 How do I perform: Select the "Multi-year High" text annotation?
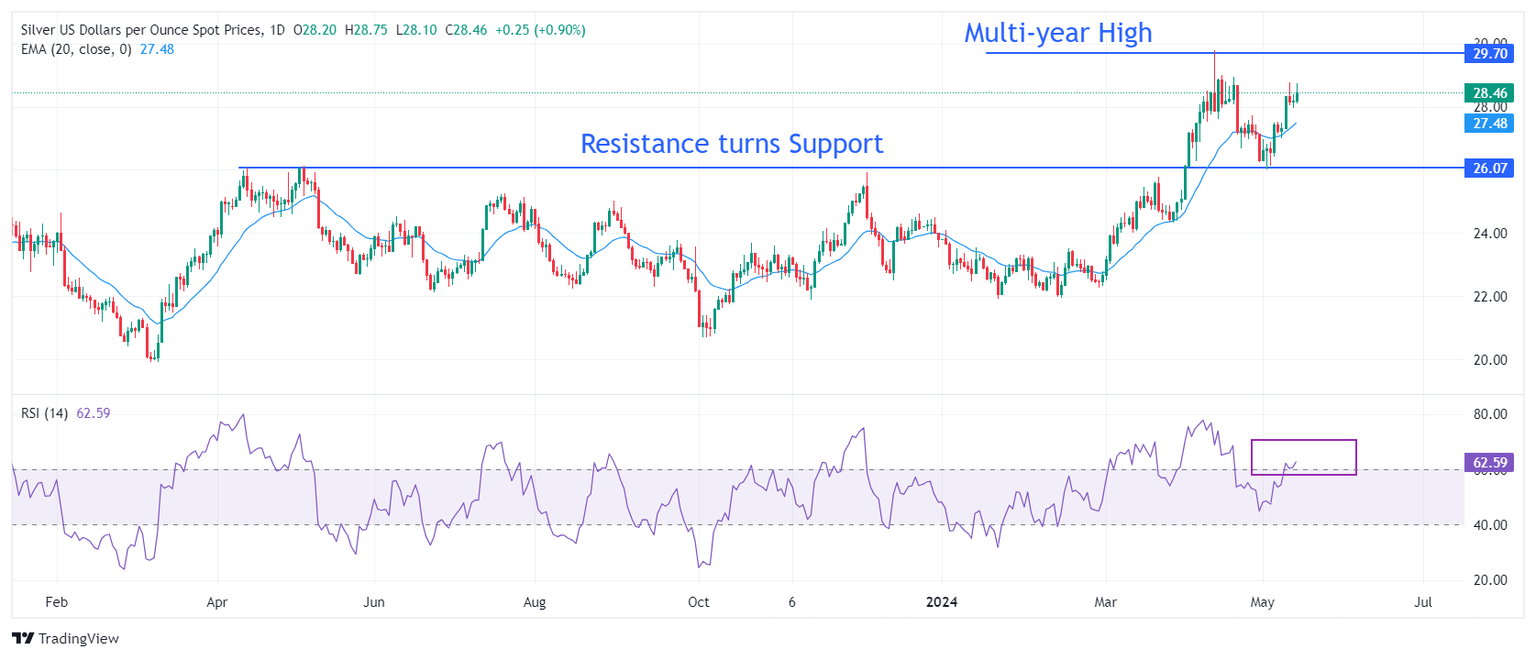1057,33
